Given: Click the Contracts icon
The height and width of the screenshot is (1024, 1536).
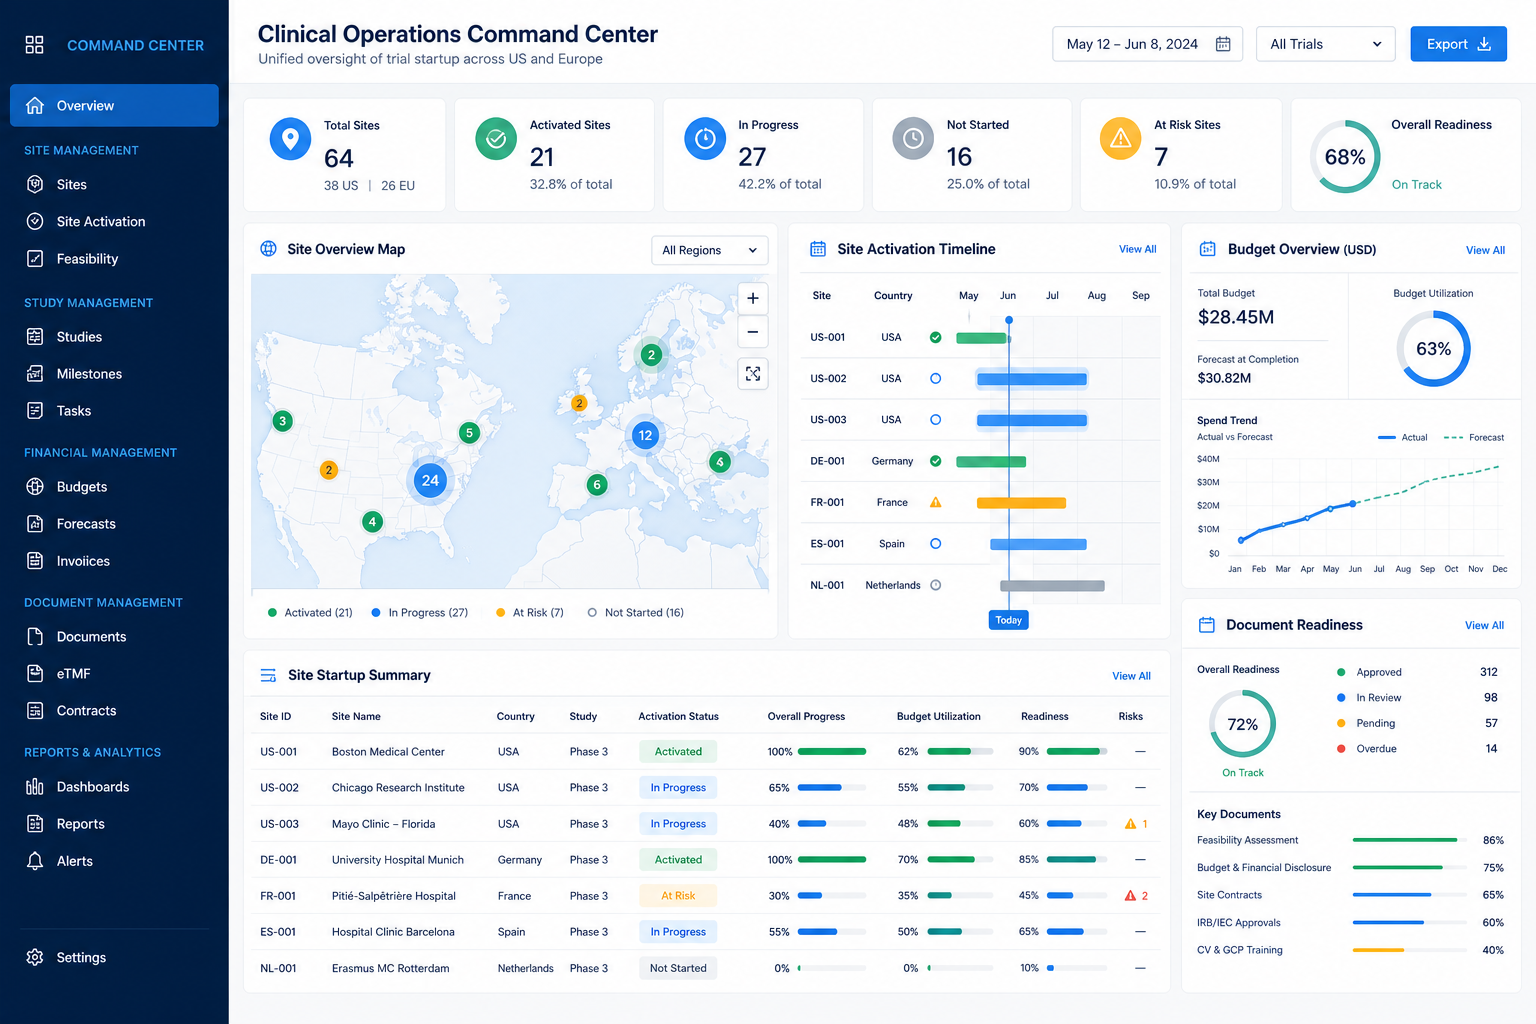Looking at the screenshot, I should click(35, 711).
